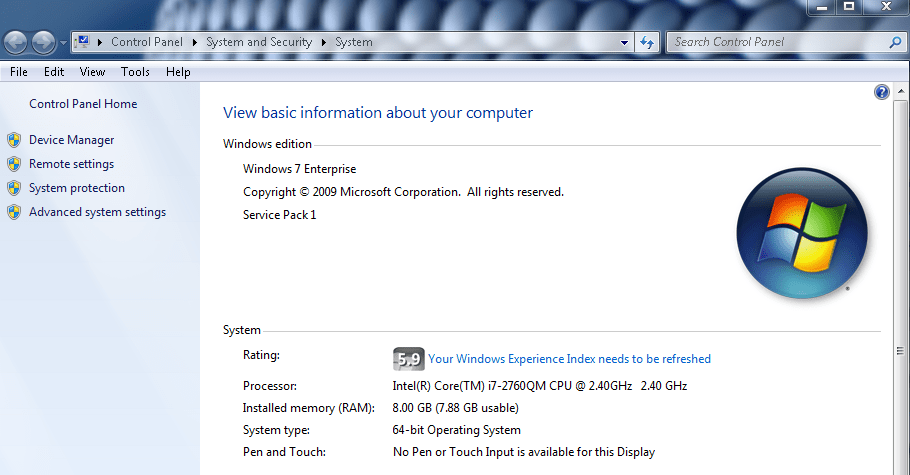Screen dimensions: 910x475
Task: Click the computer icon in the address bar
Action: [82, 42]
